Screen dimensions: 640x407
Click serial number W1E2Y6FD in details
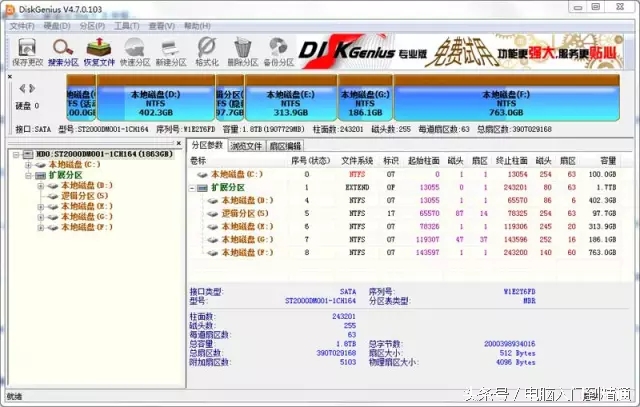(x=519, y=292)
